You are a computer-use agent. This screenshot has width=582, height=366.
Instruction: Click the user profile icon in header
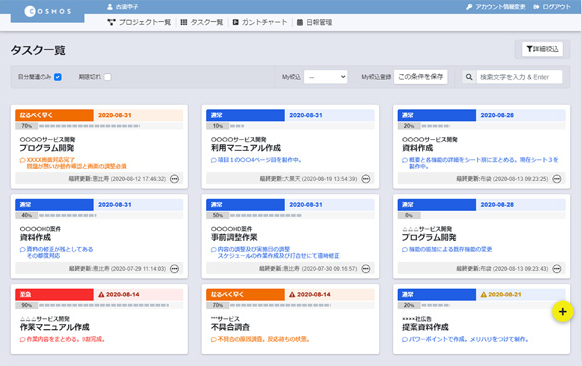[x=110, y=7]
